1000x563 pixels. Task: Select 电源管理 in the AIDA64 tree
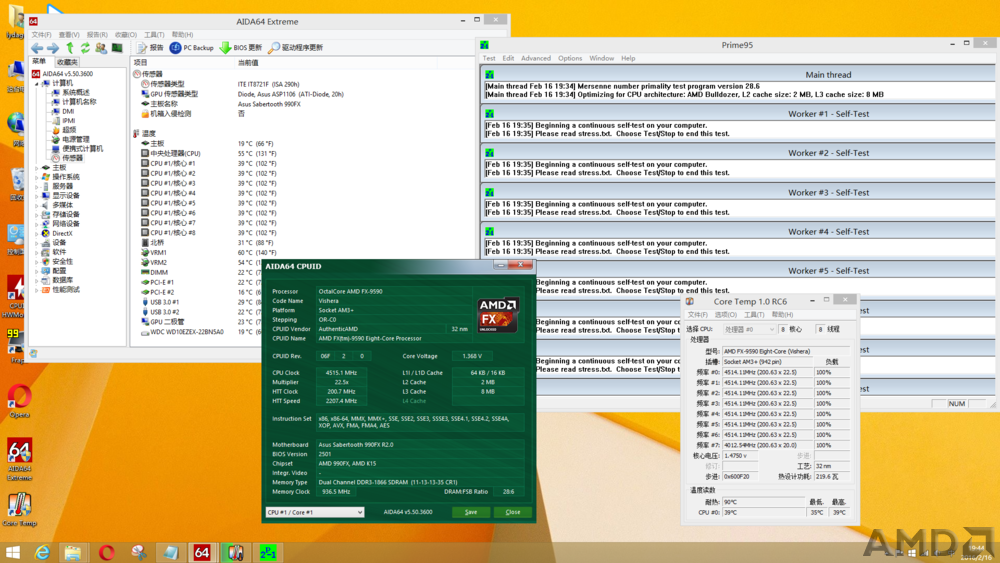[75, 139]
